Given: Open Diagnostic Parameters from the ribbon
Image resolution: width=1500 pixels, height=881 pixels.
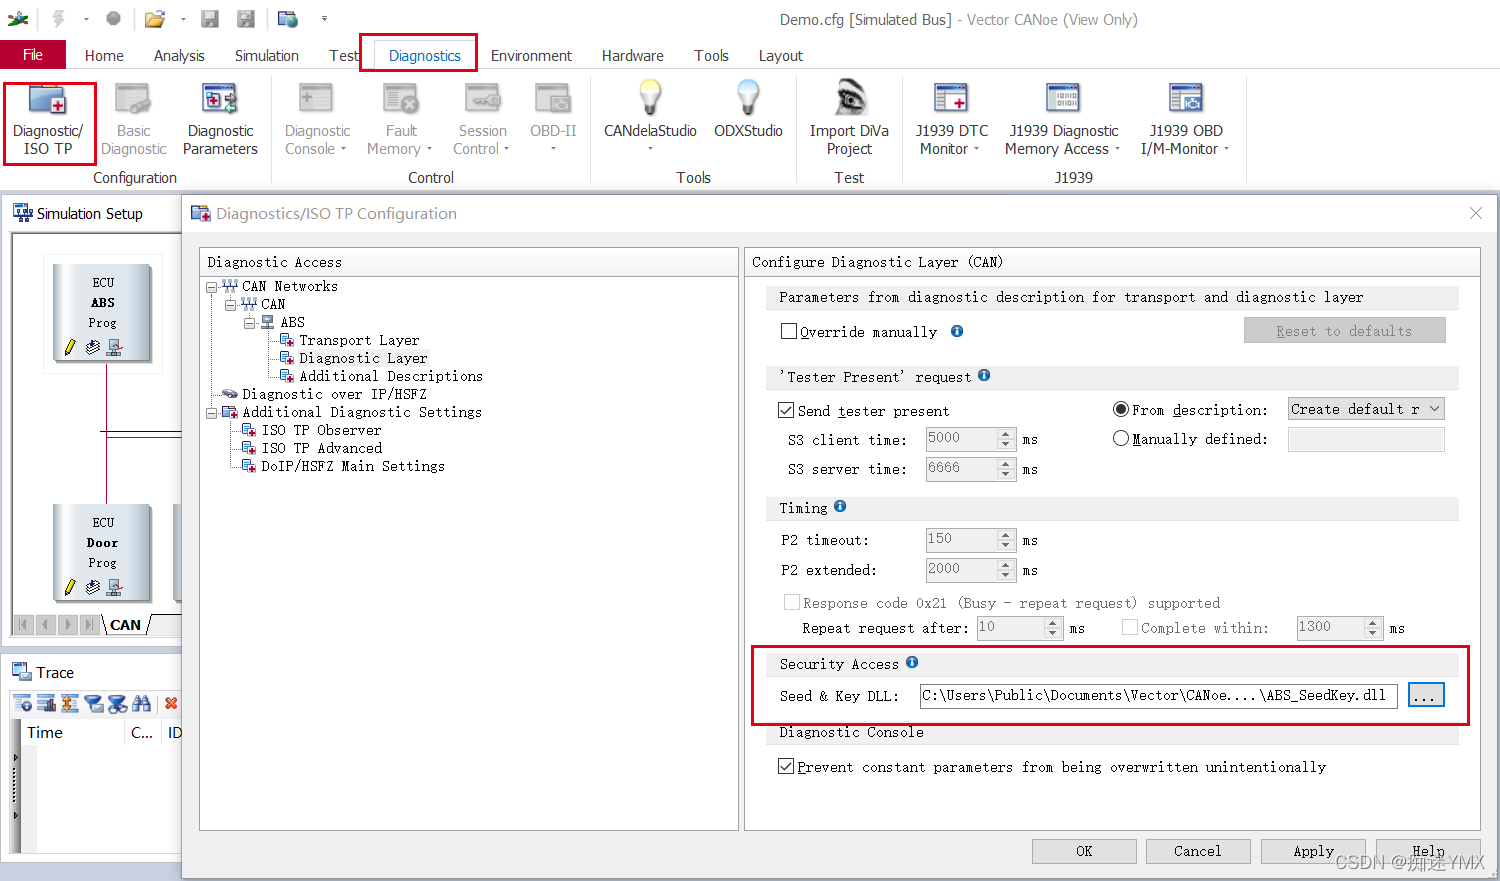Looking at the screenshot, I should coord(220,122).
